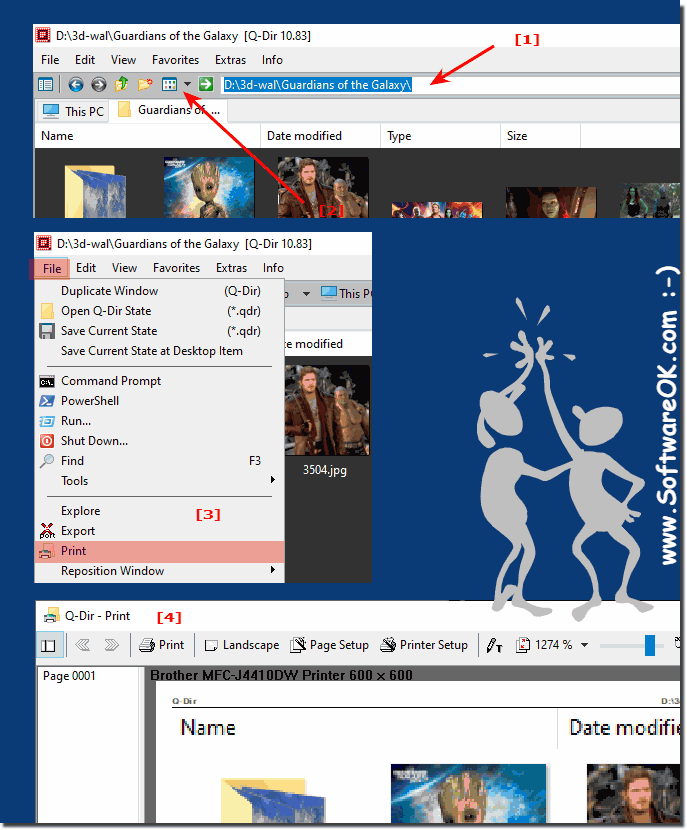Open View menu in the upper Q-Dir window
687x830 pixels.
click(123, 60)
